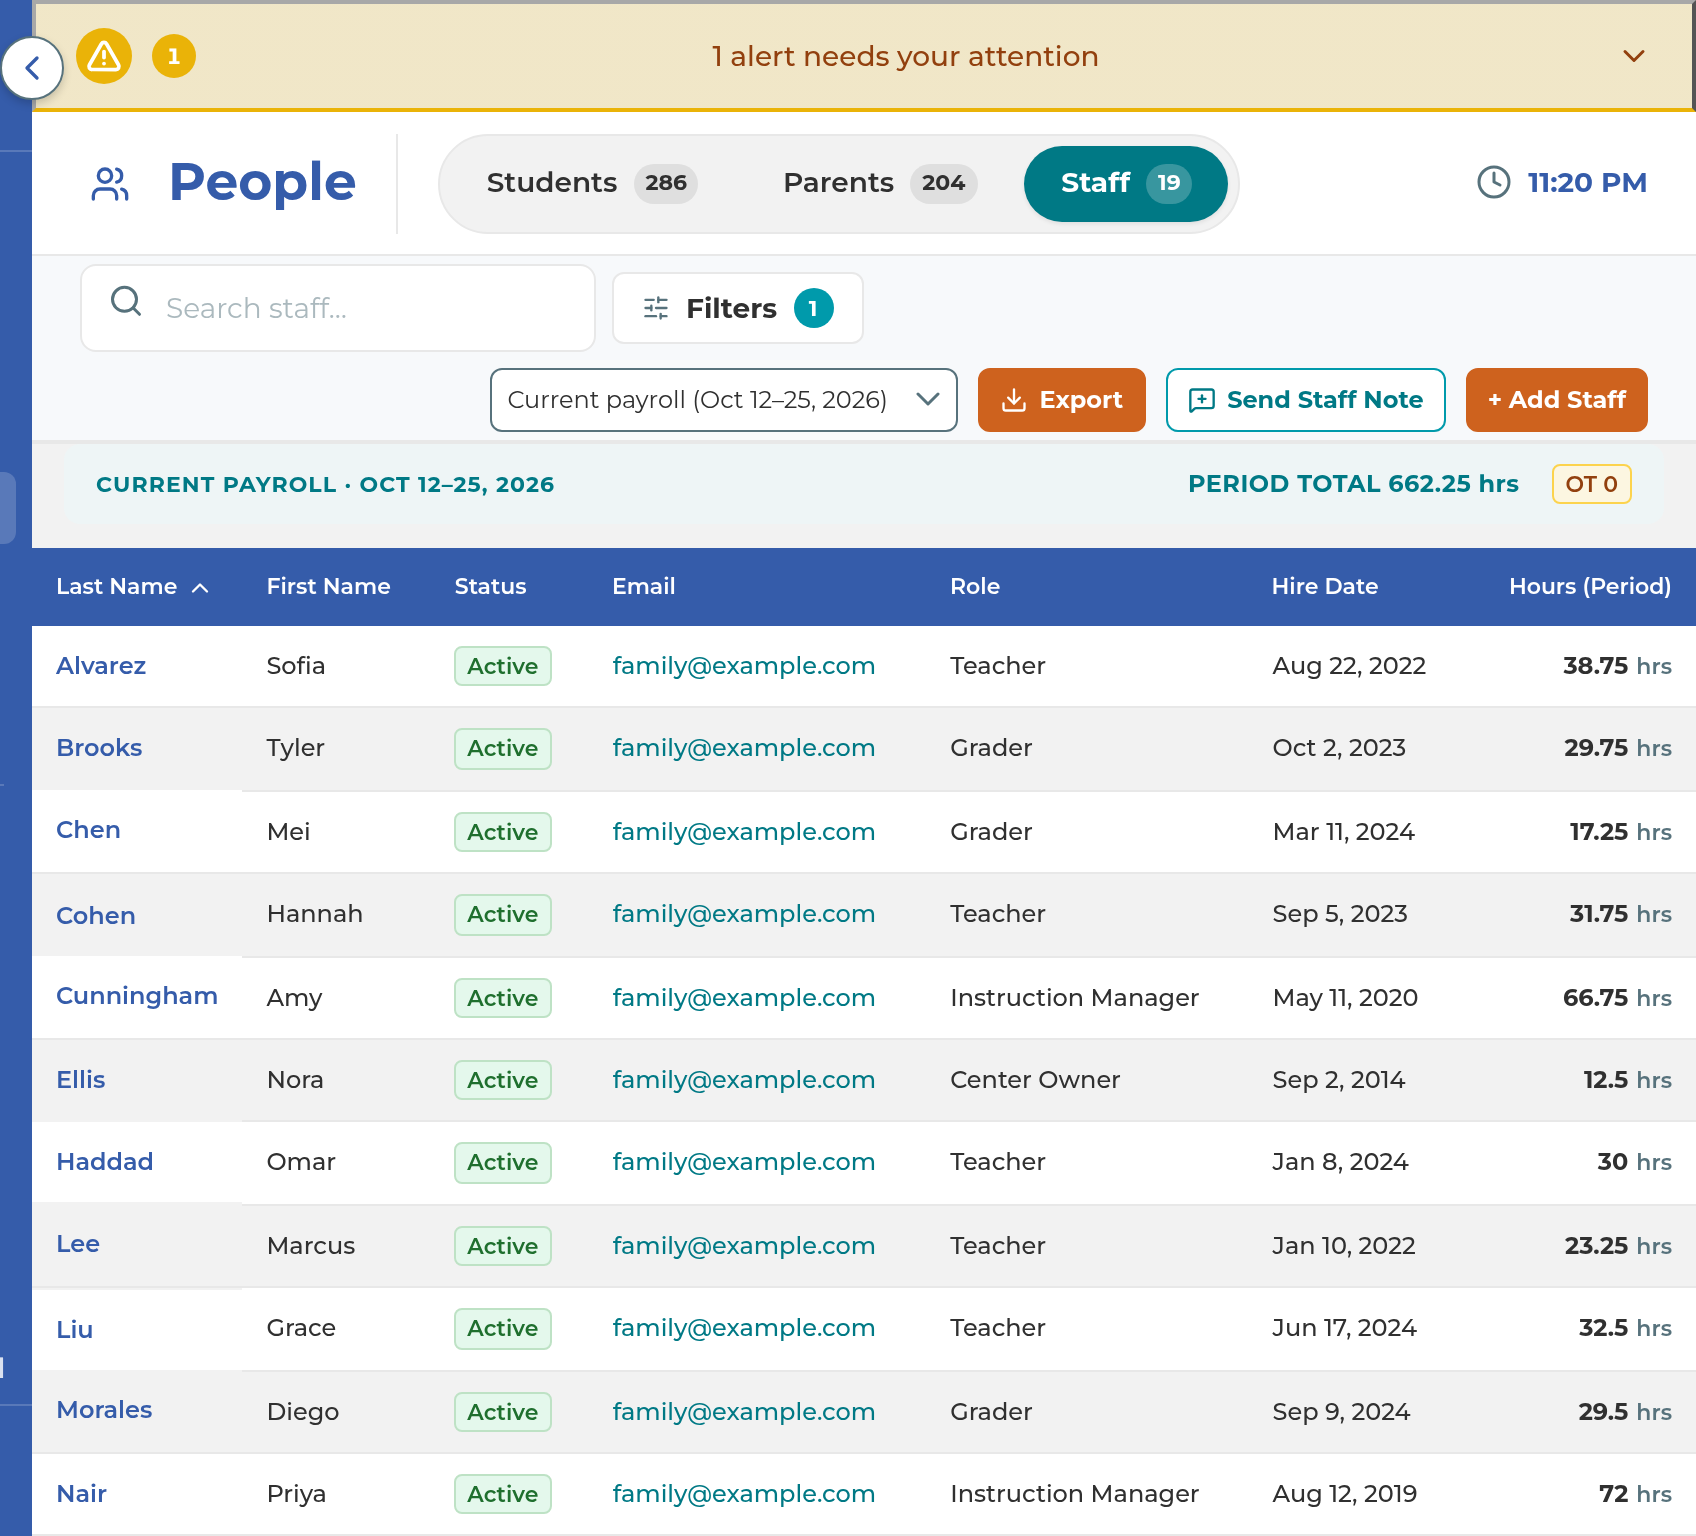The width and height of the screenshot is (1696, 1536).
Task: Open the Brooks staff profile link
Action: coord(99,748)
